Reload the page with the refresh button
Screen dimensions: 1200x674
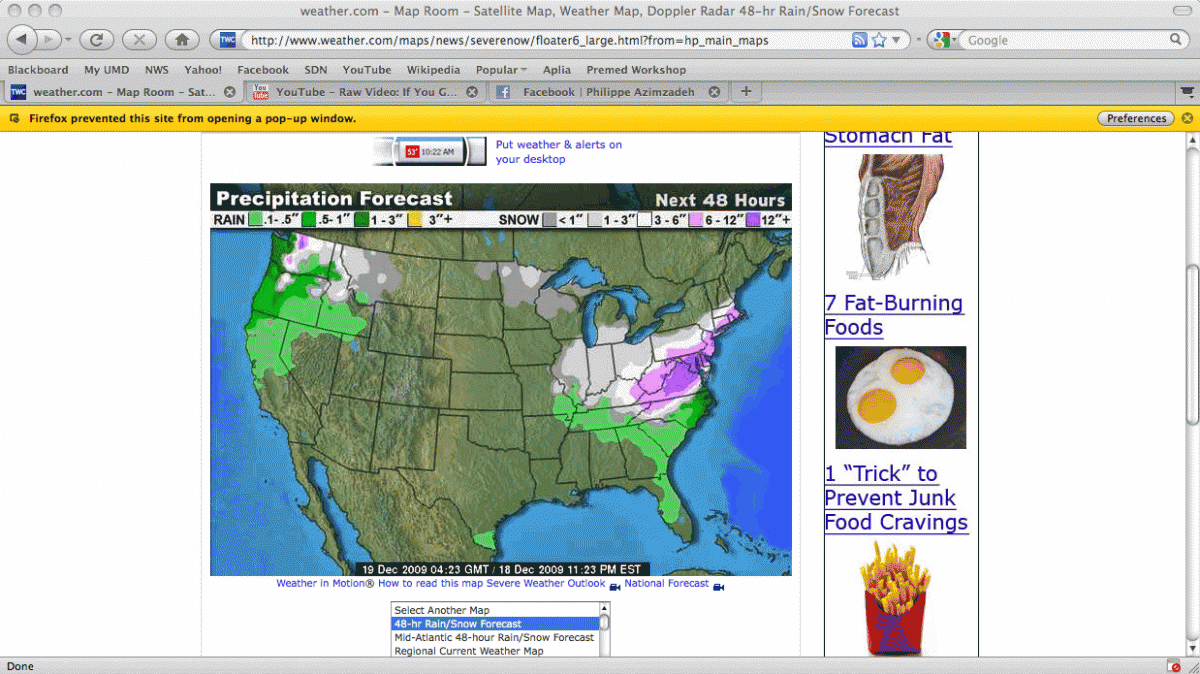pos(96,40)
